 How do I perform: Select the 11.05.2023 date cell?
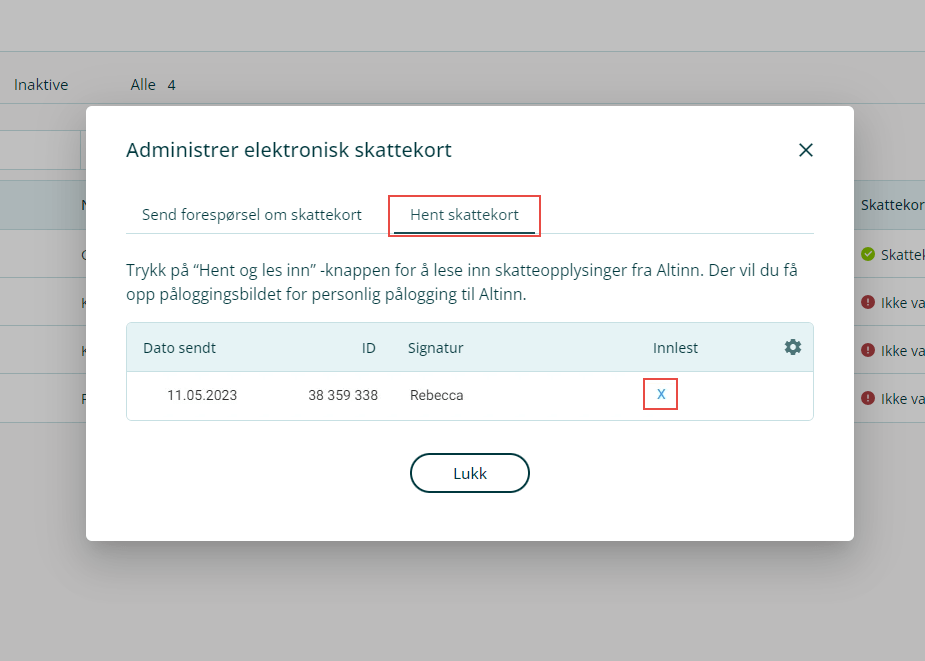(202, 395)
